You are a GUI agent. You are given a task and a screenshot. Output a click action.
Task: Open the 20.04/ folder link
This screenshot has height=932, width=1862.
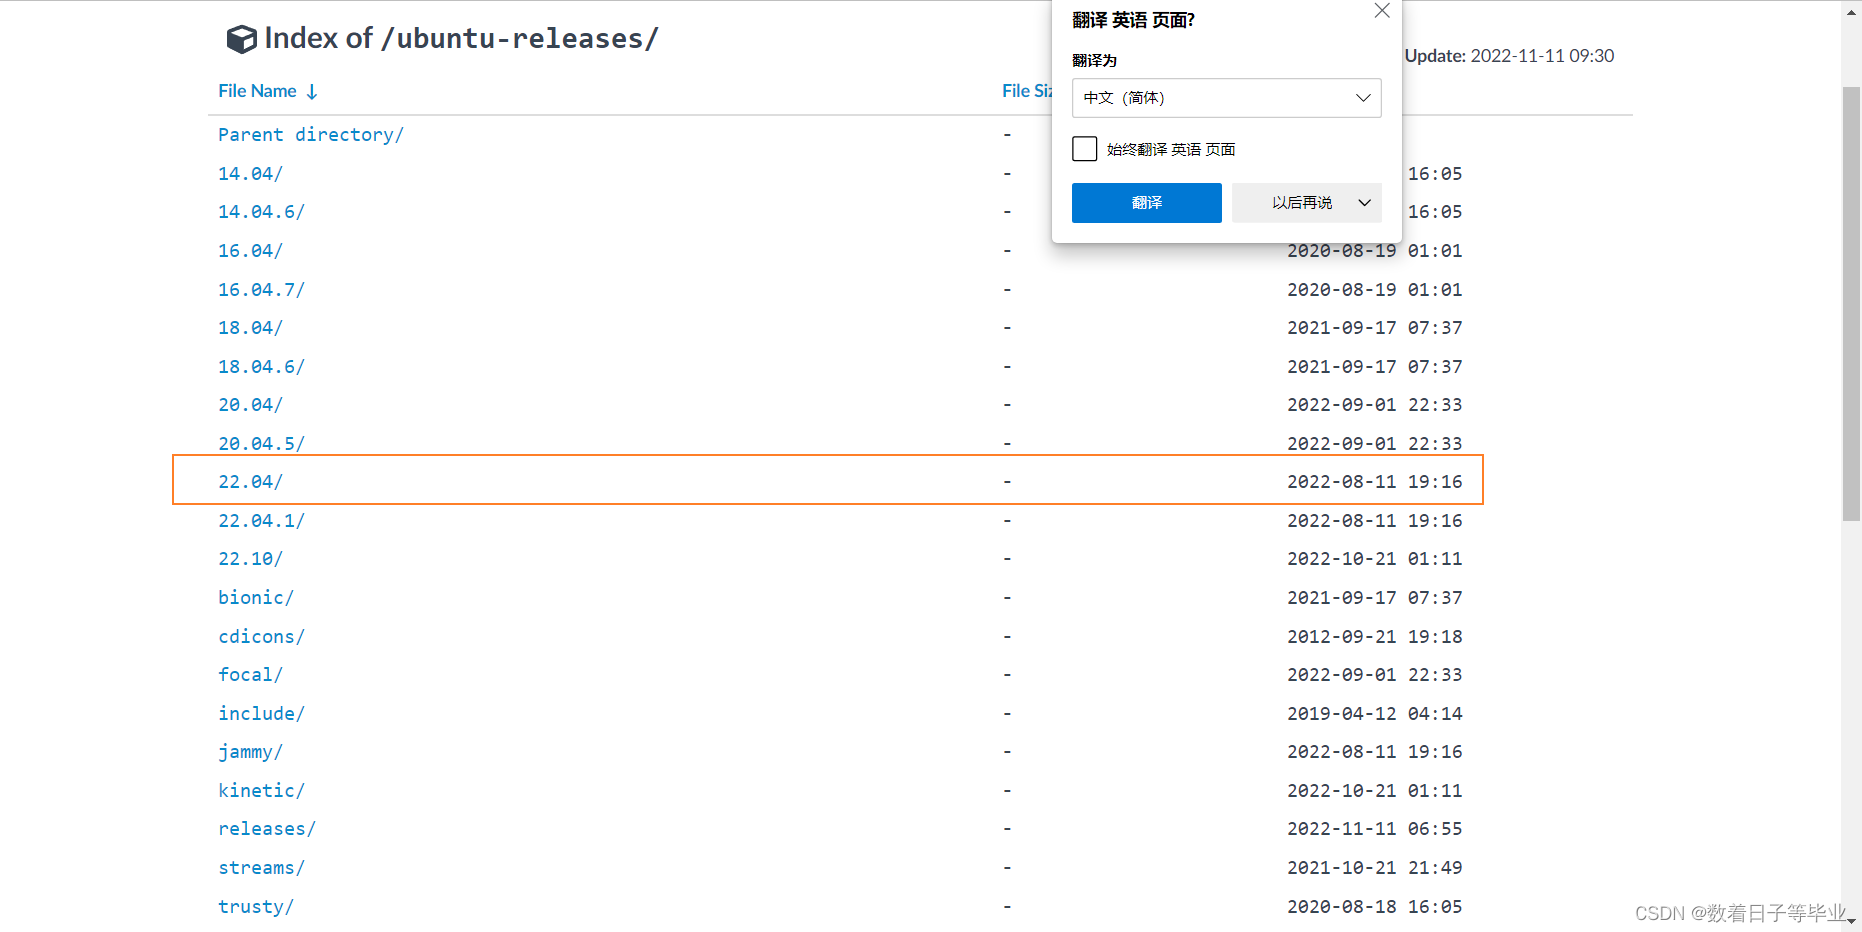250,405
